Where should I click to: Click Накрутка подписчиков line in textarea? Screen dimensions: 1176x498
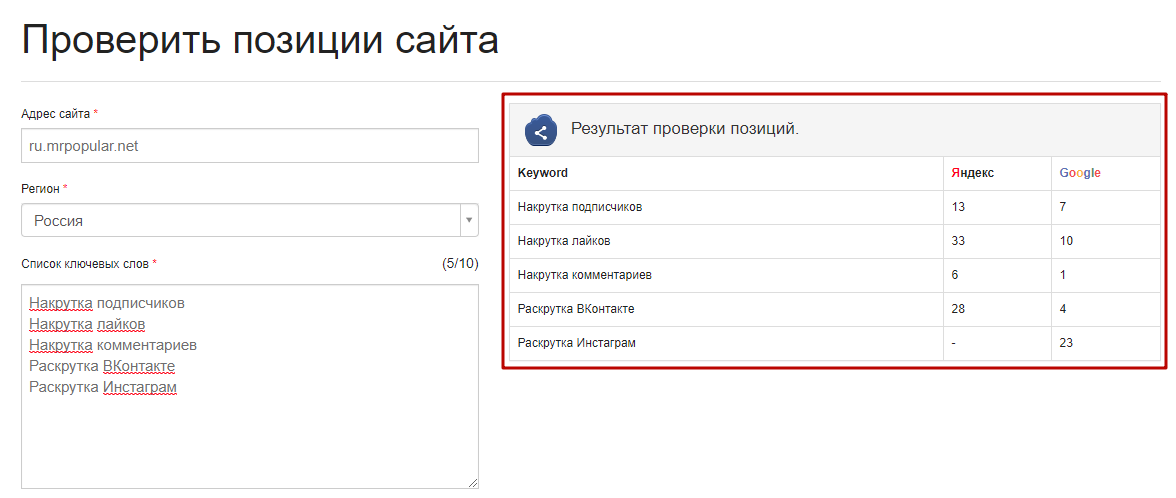click(x=107, y=303)
